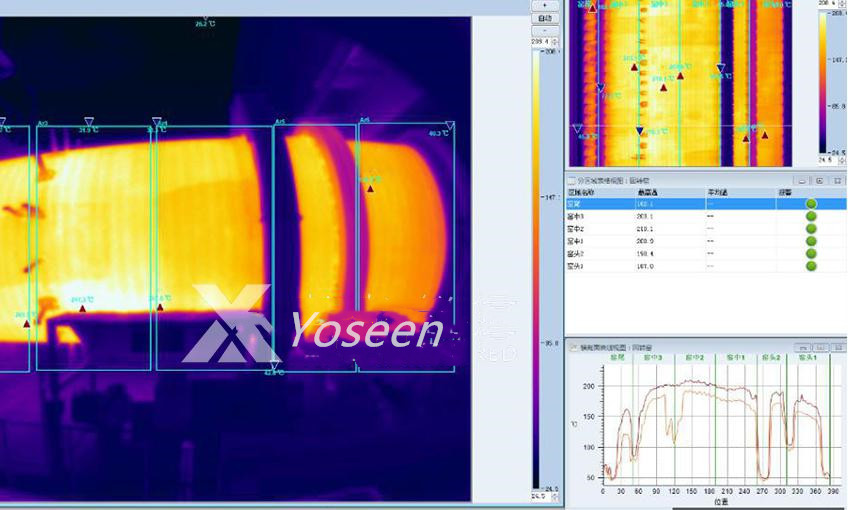The image size is (848, 510).
Task: Select the 窑中1 row in the region table
Action: (706, 241)
